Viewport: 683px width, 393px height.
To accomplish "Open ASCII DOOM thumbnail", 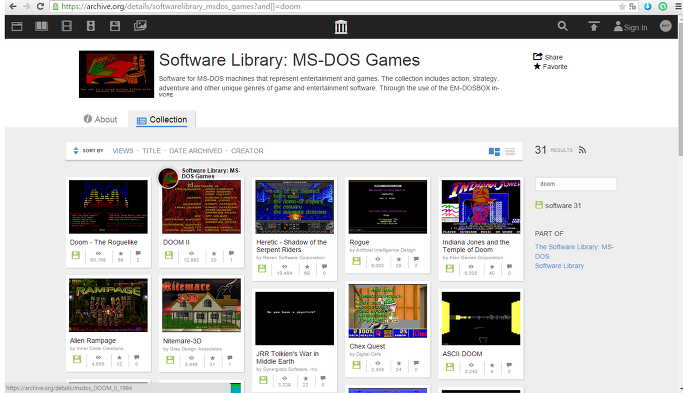I will pos(481,318).
